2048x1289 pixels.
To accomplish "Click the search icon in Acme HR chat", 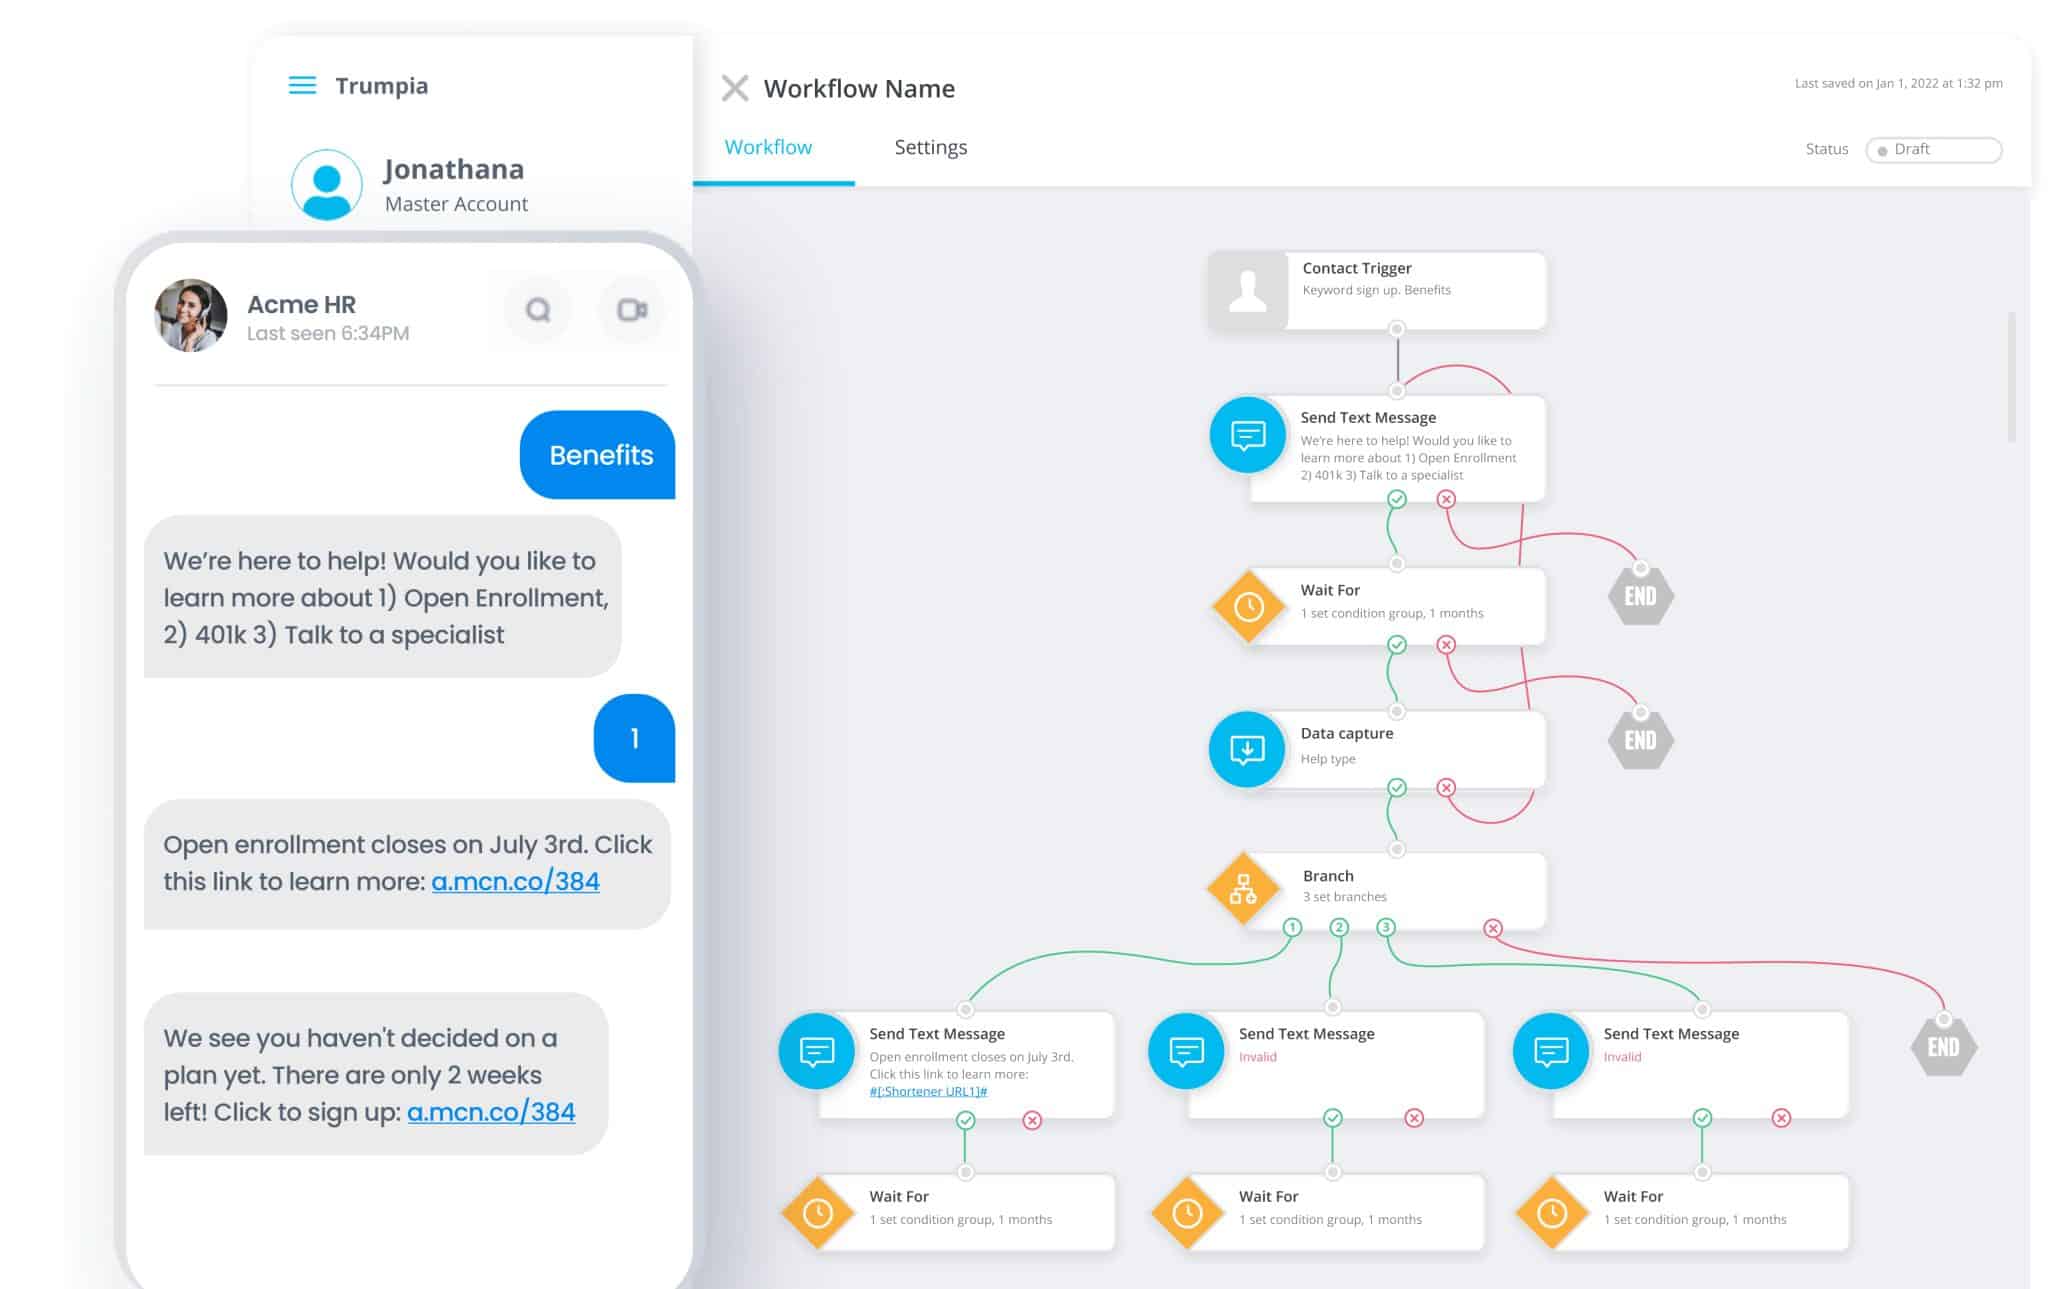I will coord(539,309).
